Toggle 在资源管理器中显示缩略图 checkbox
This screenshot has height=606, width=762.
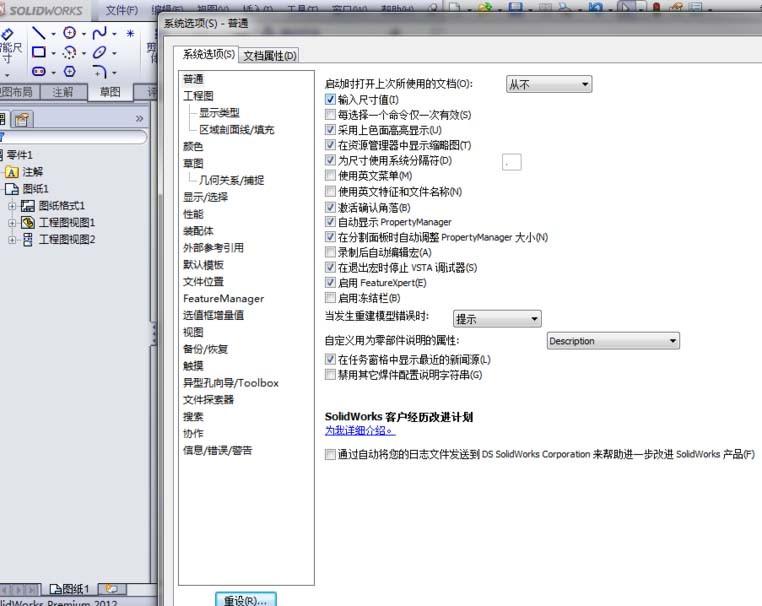(x=330, y=145)
